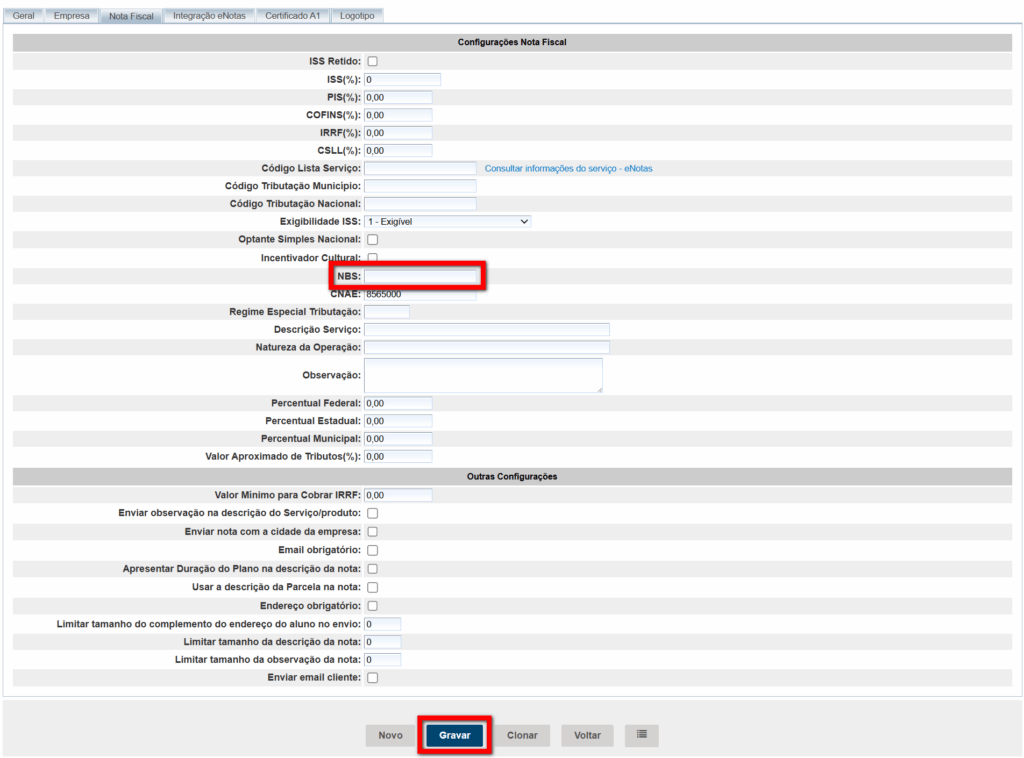
Task: Go to the Certificado A1 tab
Action: pos(292,16)
